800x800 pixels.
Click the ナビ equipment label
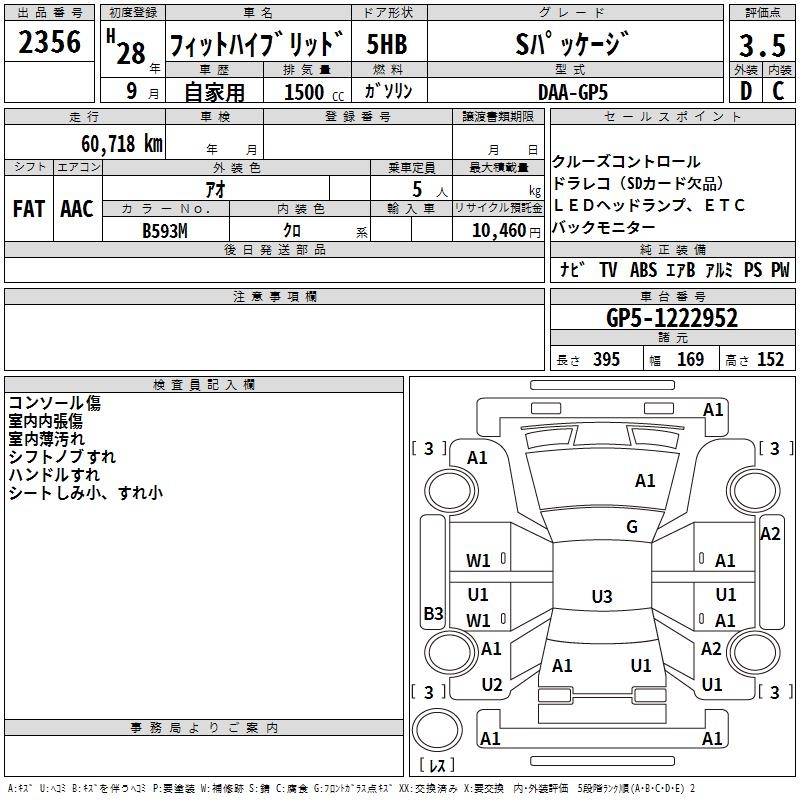[x=572, y=269]
